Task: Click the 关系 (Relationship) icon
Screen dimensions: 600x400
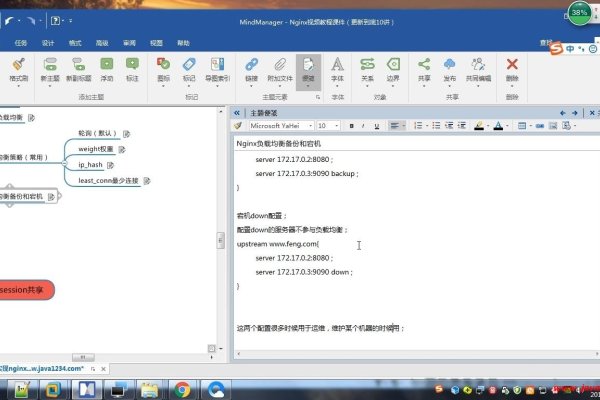Action: (367, 66)
